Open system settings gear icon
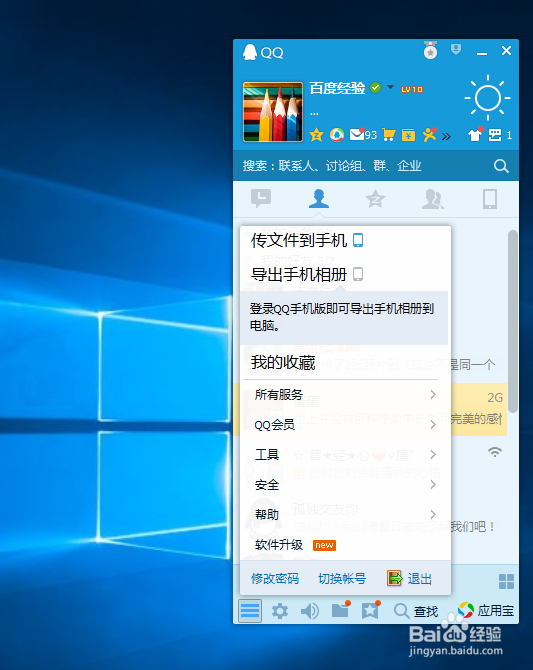 280,611
